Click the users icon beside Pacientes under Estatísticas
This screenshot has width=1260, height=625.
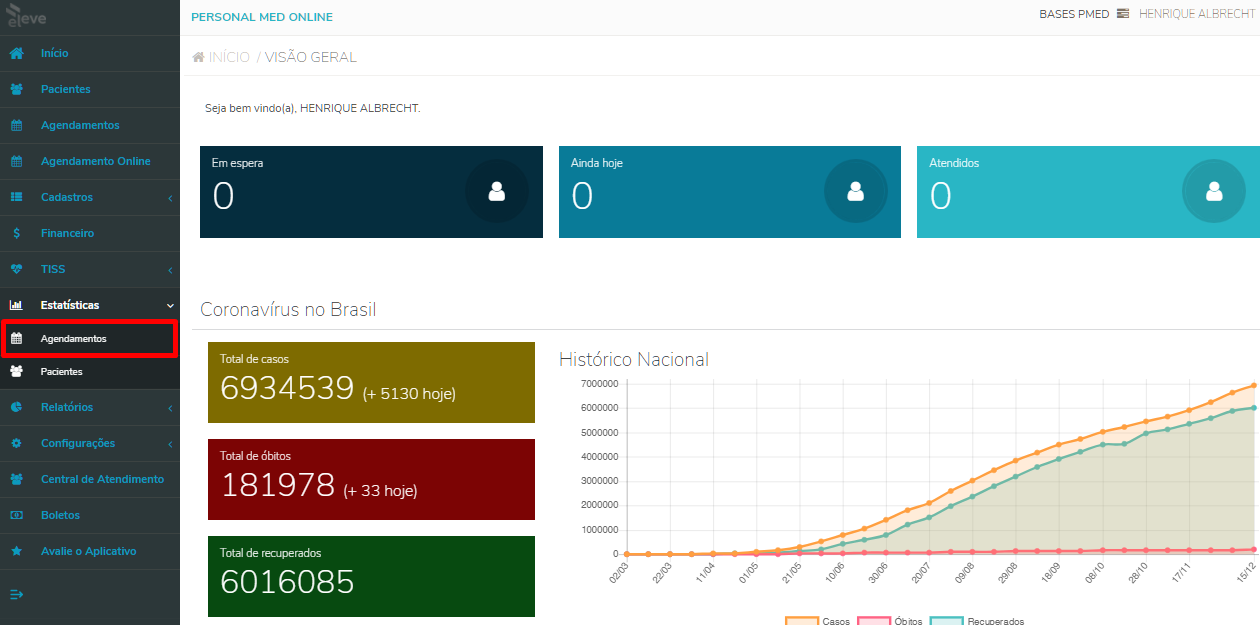pyautogui.click(x=16, y=371)
